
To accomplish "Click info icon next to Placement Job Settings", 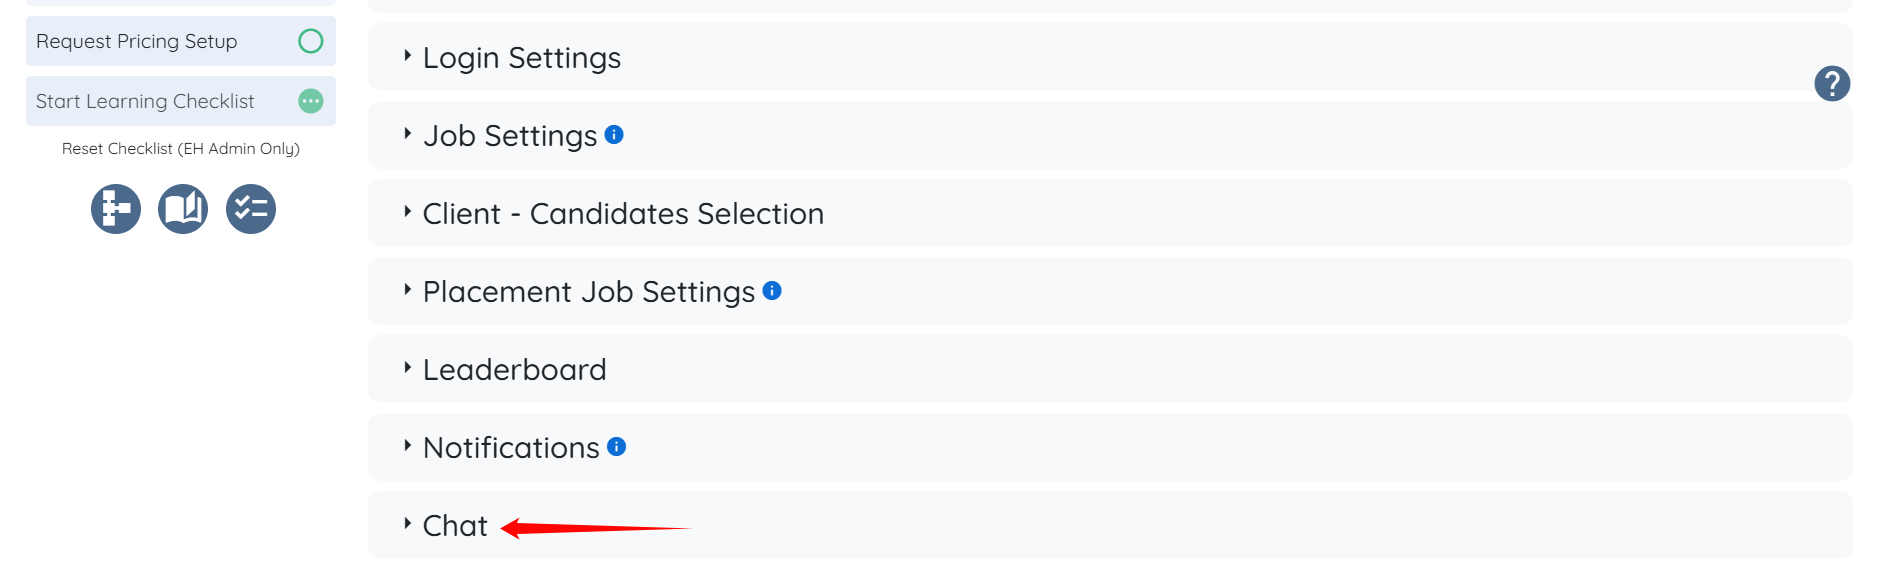I will point(772,291).
